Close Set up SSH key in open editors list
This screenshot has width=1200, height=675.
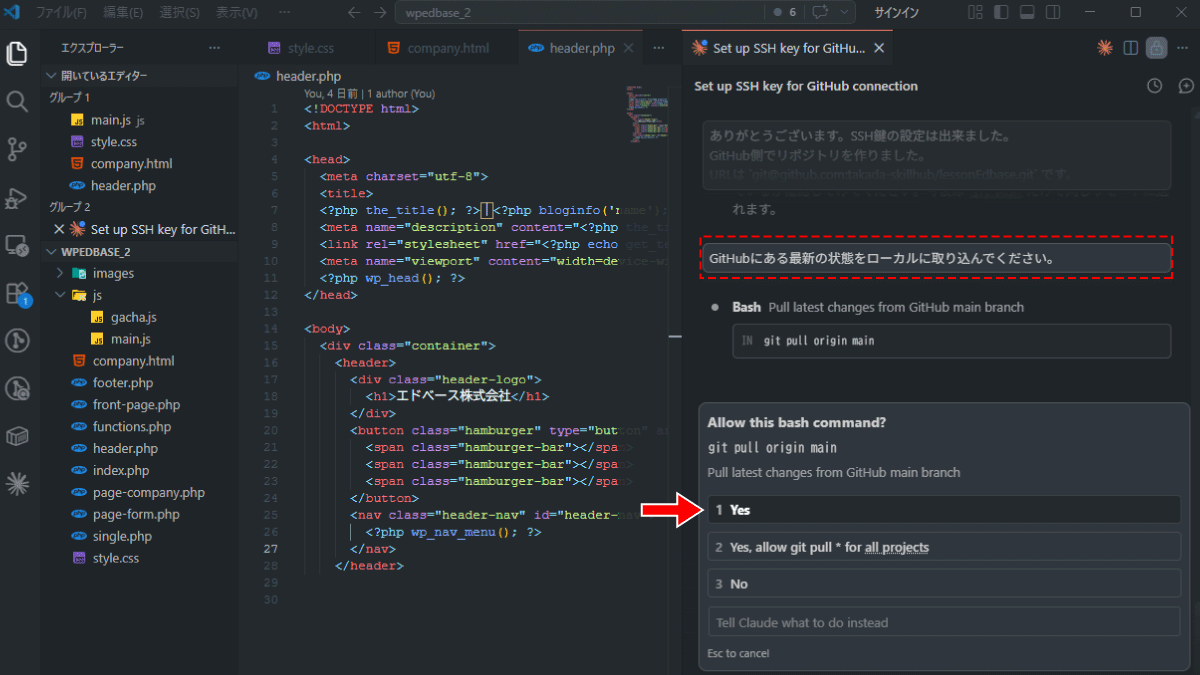click(59, 229)
